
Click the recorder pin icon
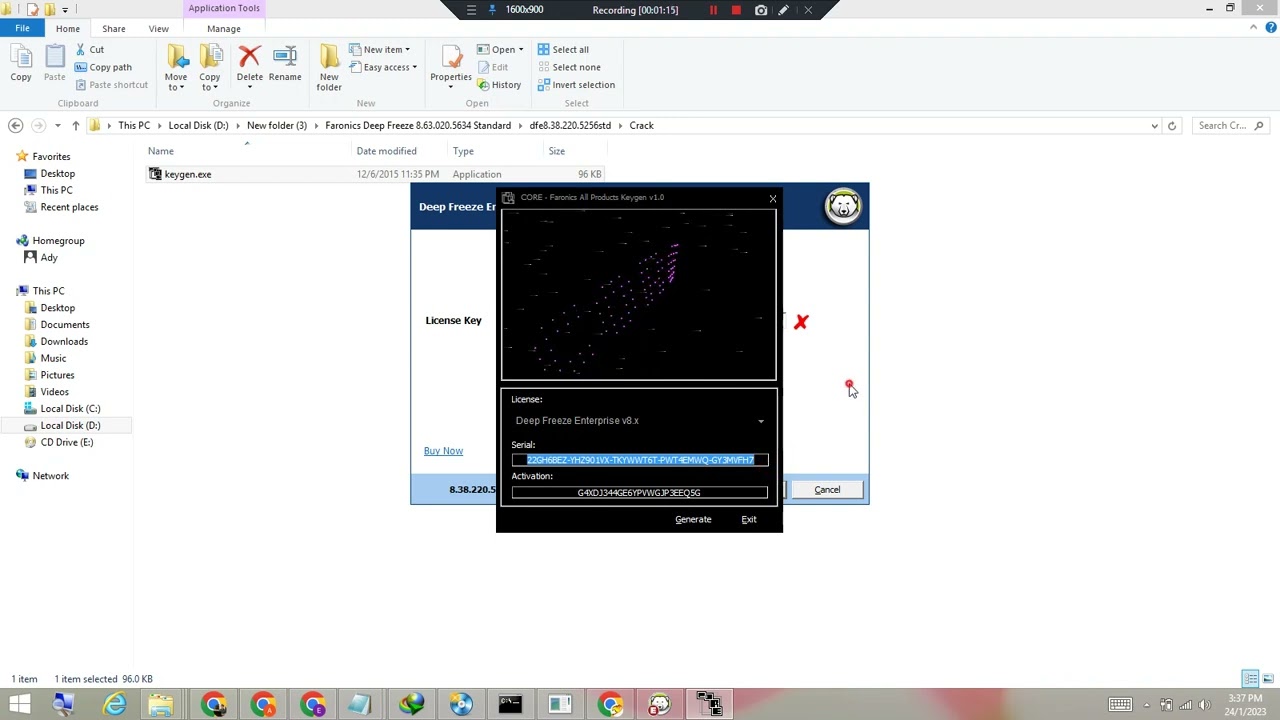pyautogui.click(x=491, y=10)
